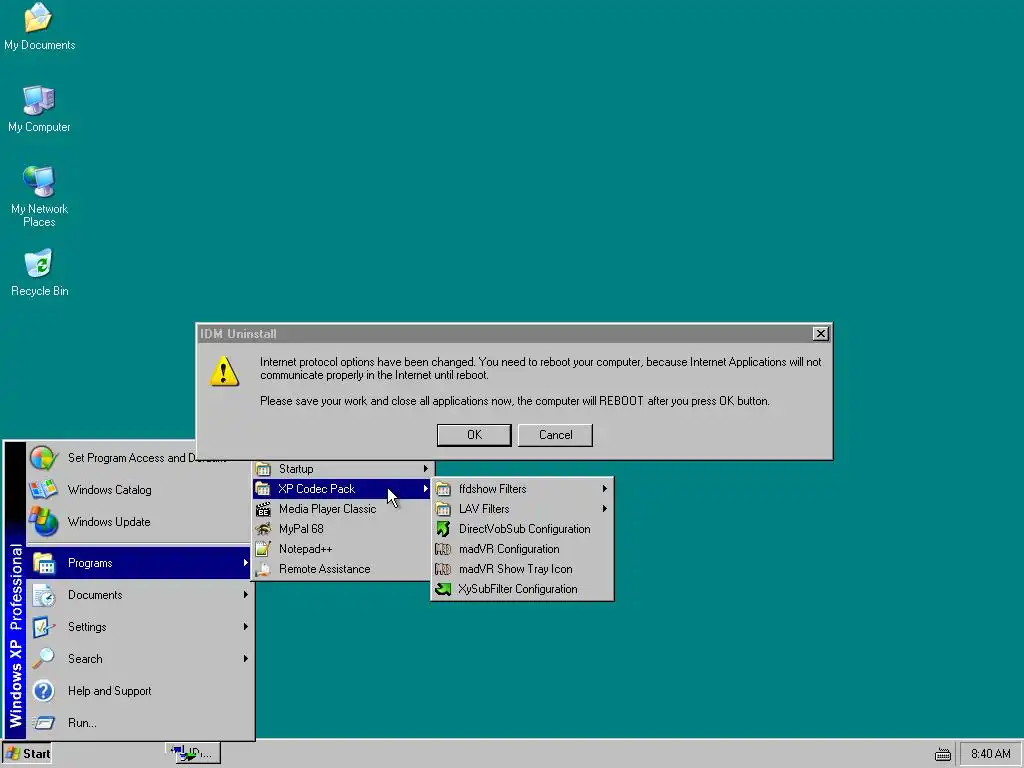The width and height of the screenshot is (1024, 768).
Task: Click the Remote Assistance icon
Action: pyautogui.click(x=263, y=569)
